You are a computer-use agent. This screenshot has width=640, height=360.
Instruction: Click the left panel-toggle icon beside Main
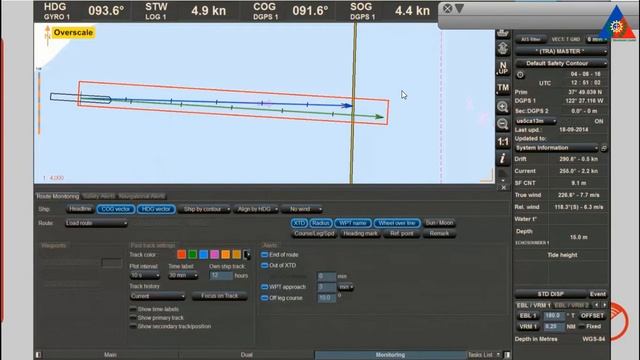click(38, 355)
